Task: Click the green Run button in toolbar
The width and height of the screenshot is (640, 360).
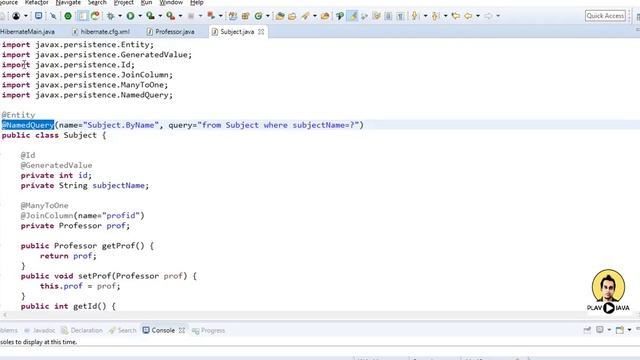Action: 130,16
